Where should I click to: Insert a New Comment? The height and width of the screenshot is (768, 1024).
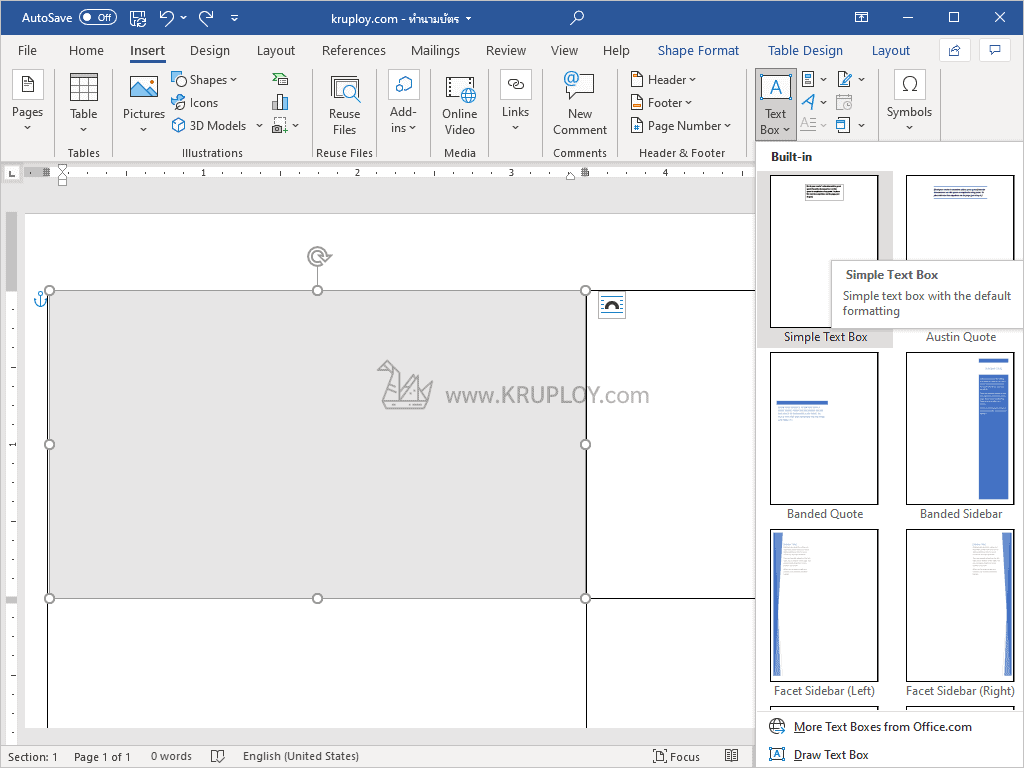click(580, 104)
